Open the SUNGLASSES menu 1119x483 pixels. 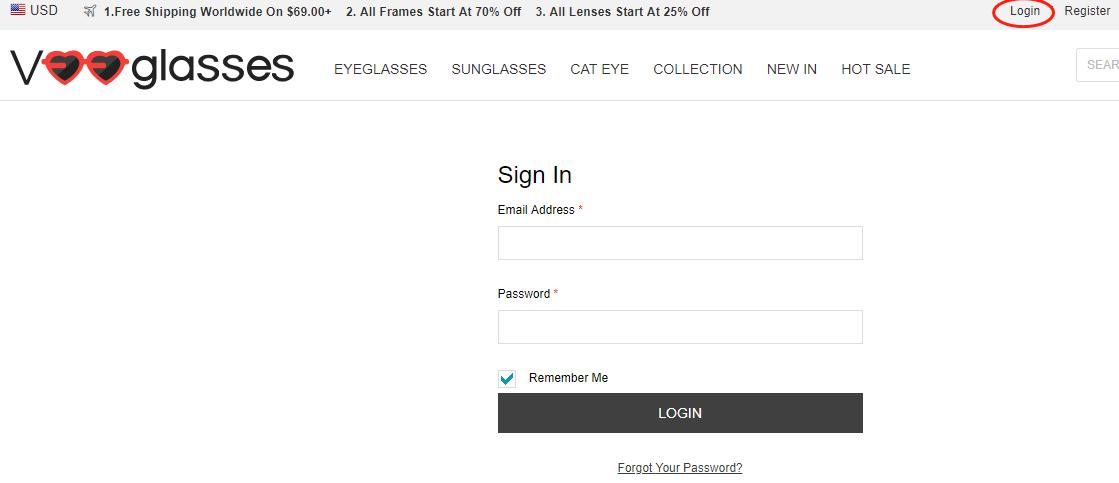point(499,69)
